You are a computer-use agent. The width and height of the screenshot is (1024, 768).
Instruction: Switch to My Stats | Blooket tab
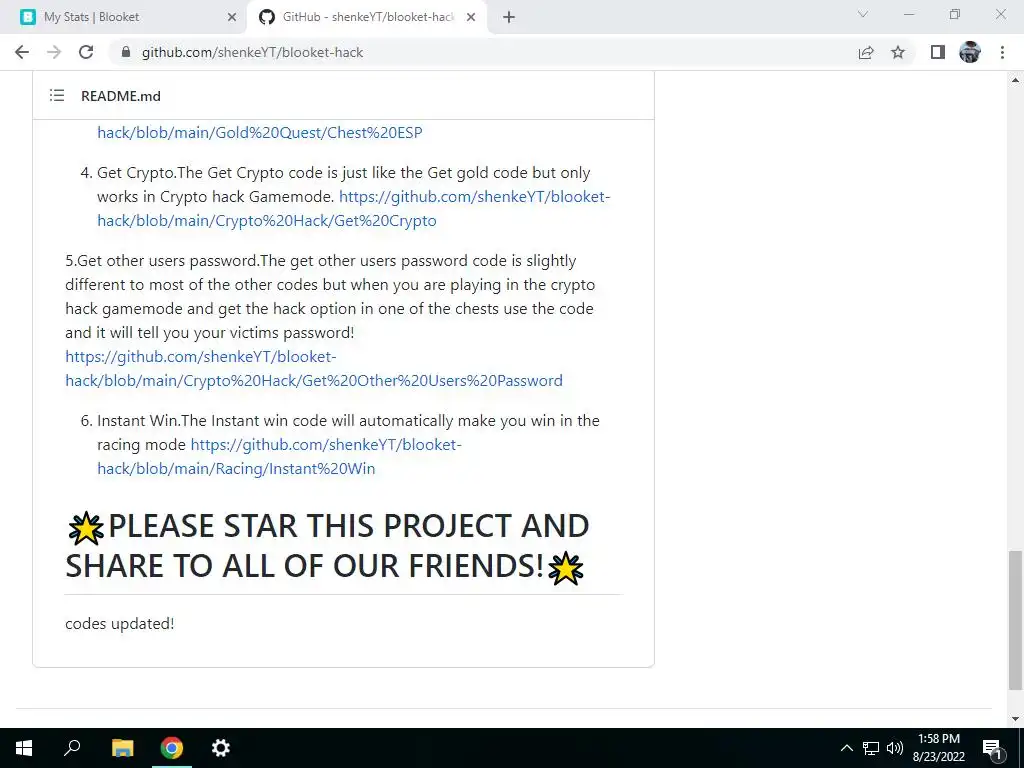(124, 17)
